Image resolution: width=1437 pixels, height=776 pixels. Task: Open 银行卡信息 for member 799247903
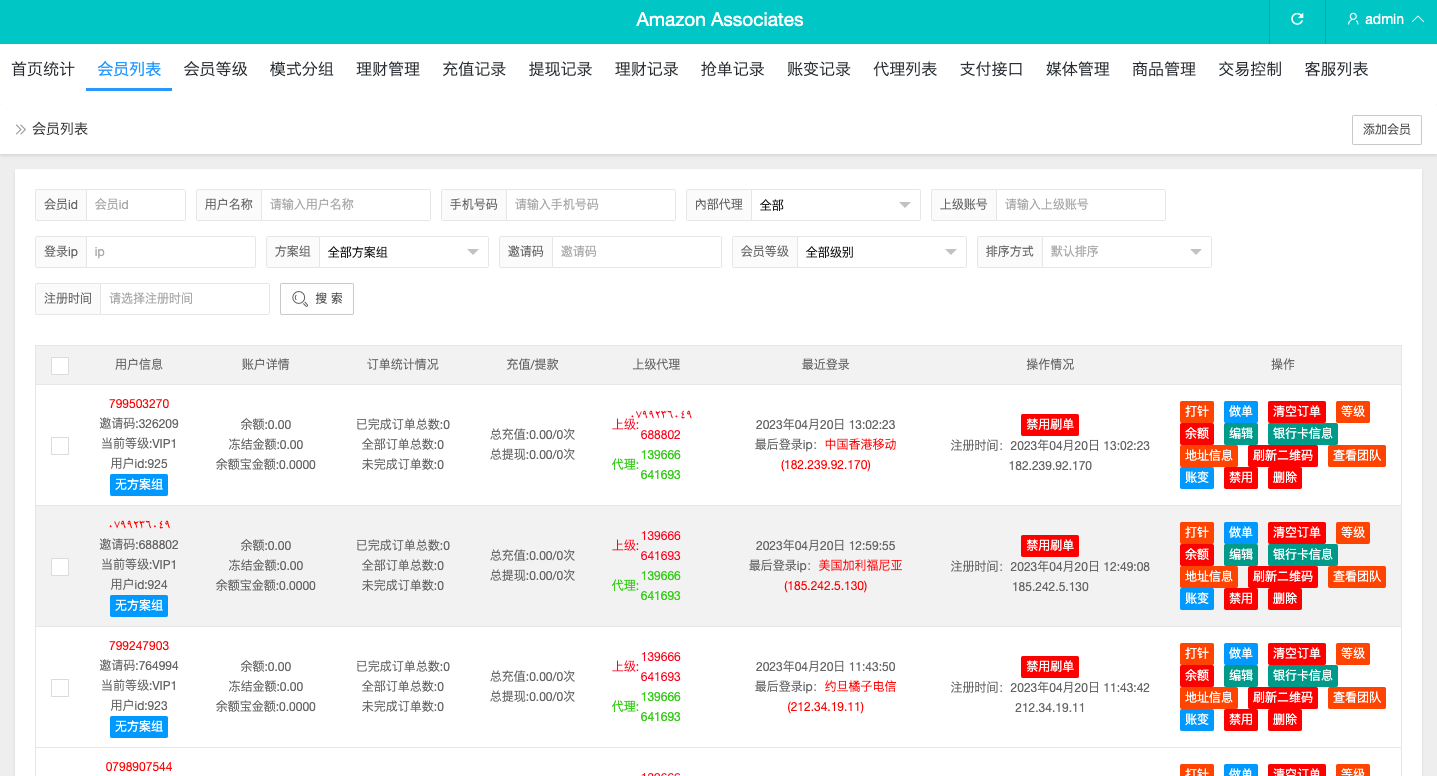1302,675
